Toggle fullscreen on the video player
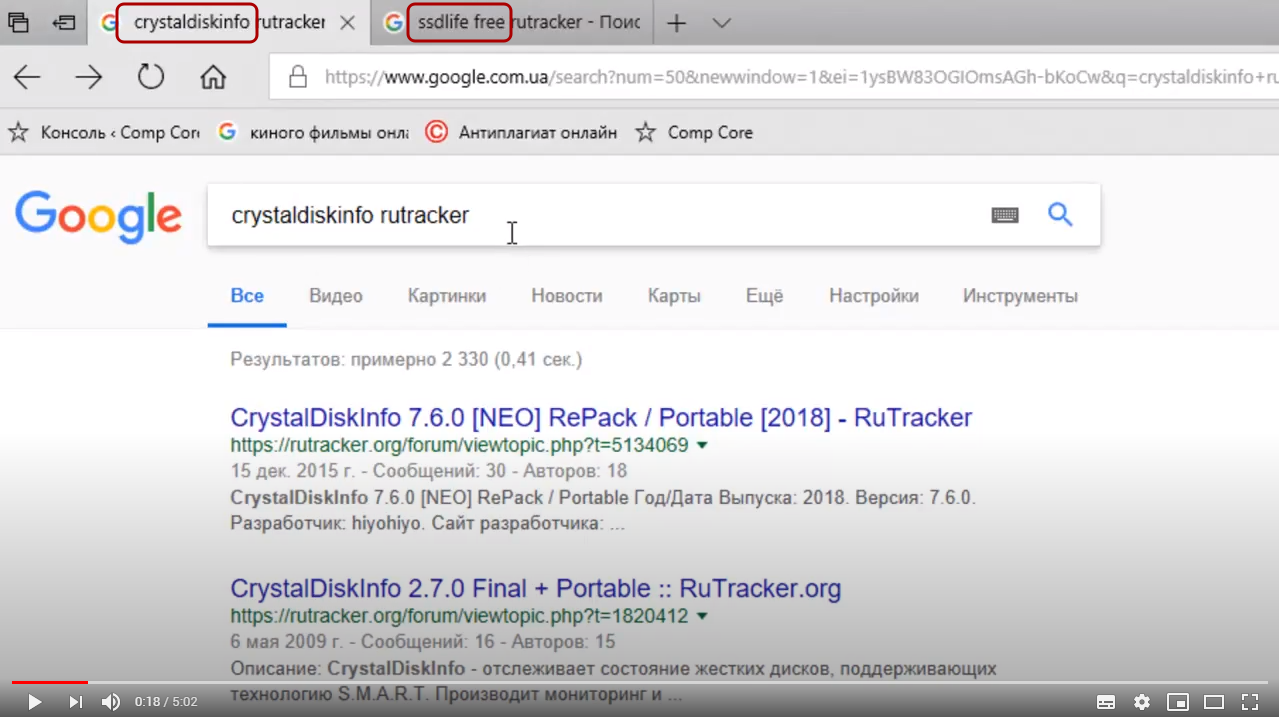The image size is (1279, 717). [1250, 702]
